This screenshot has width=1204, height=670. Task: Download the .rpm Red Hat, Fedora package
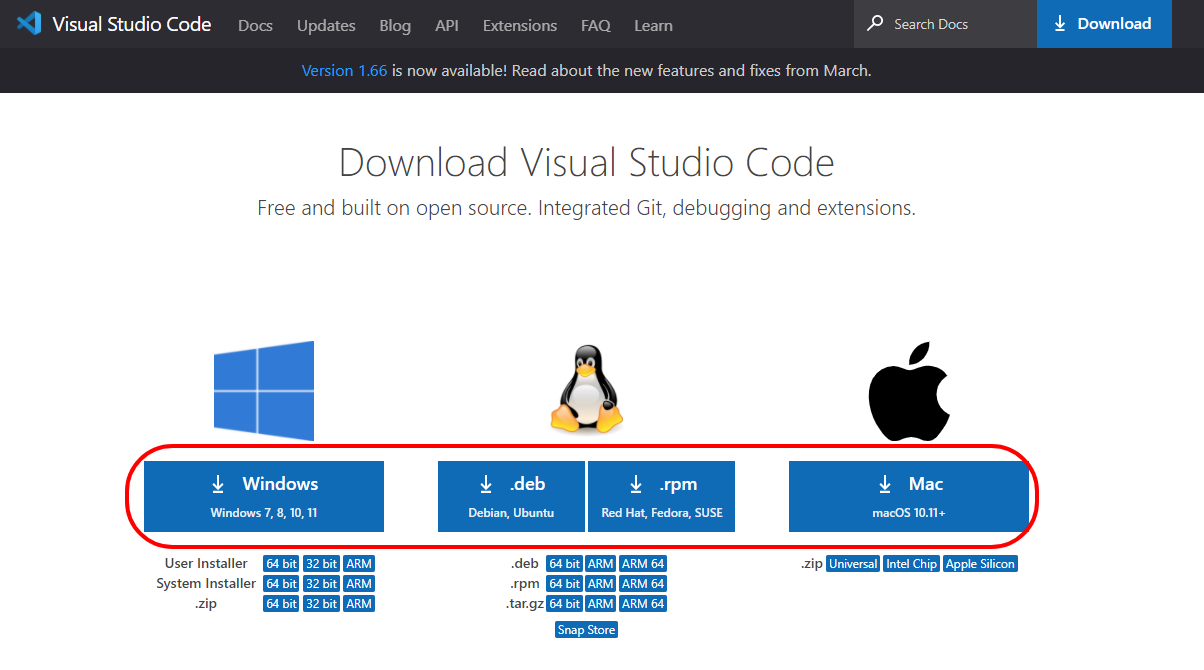click(661, 496)
